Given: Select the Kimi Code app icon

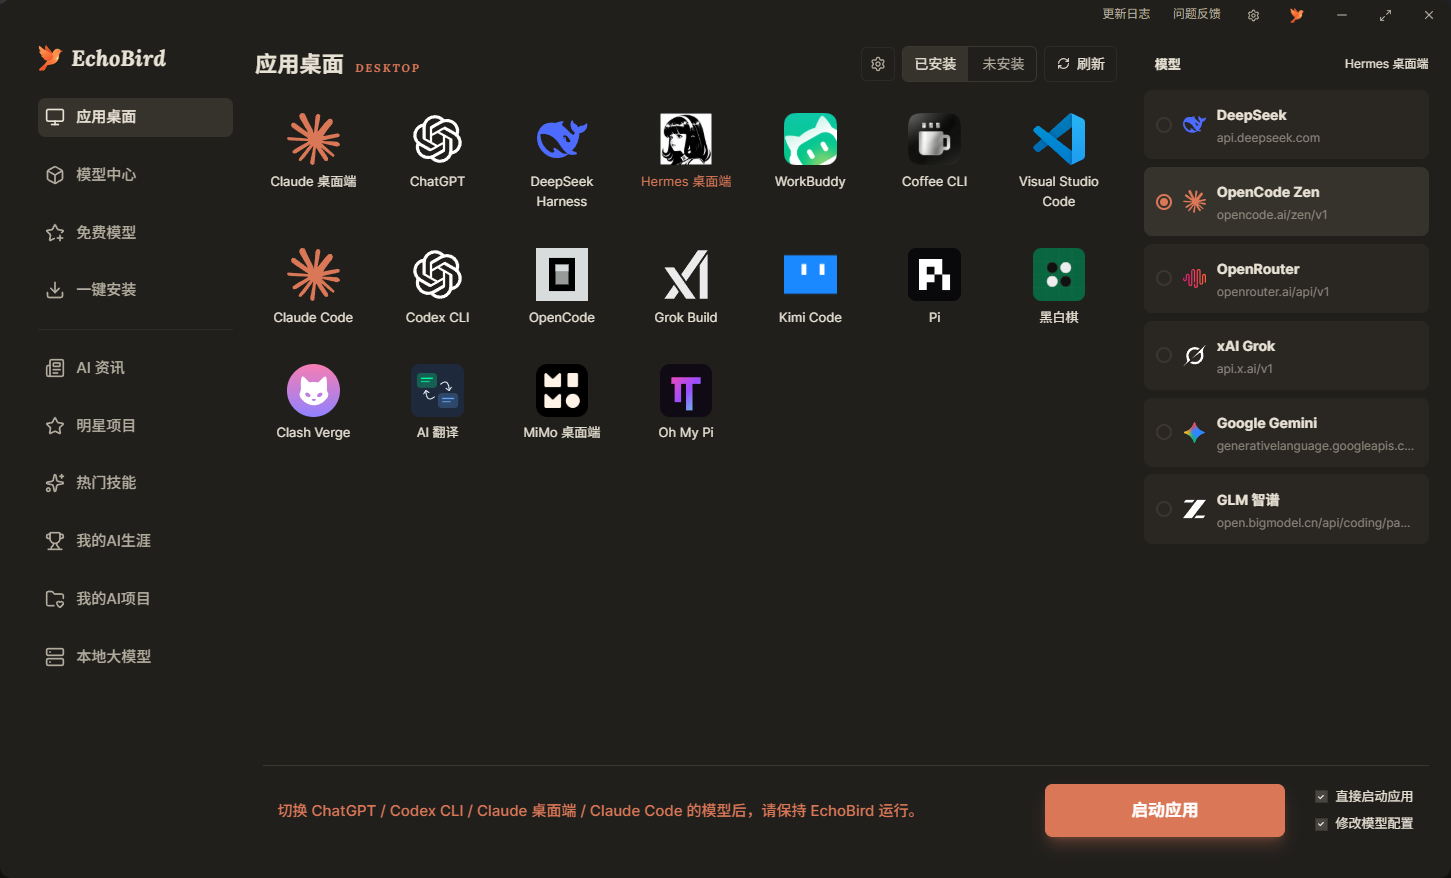Looking at the screenshot, I should coord(810,274).
